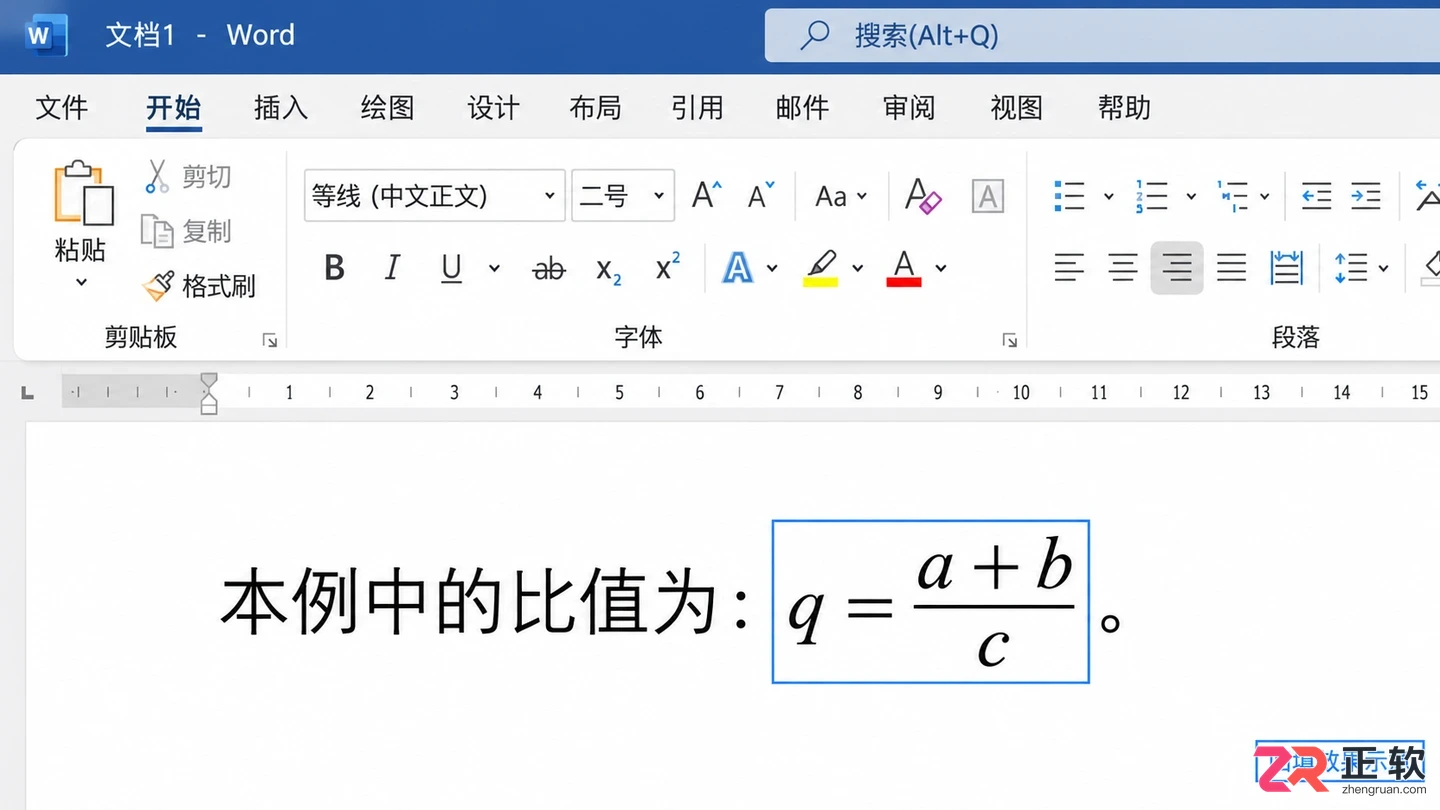Click the Copy (复制) icon
This screenshot has height=810, width=1440.
click(157, 231)
